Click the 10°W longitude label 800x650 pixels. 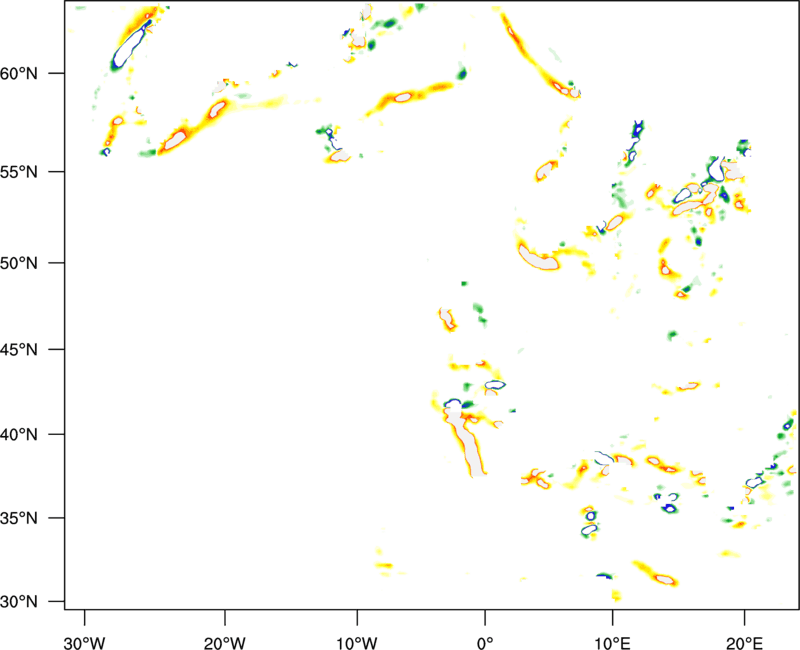(357, 643)
